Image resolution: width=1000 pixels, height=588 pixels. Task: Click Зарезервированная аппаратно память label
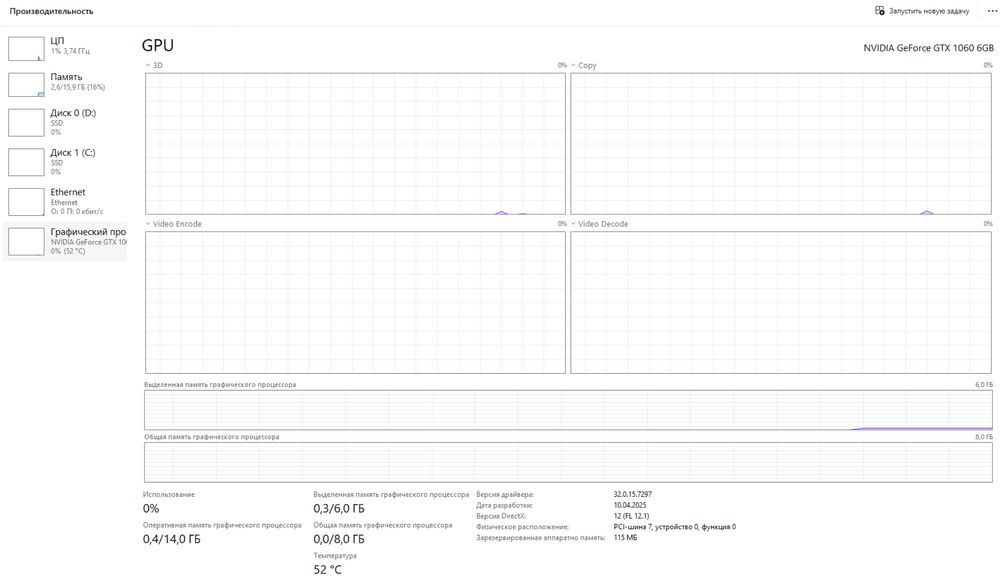click(x=540, y=538)
